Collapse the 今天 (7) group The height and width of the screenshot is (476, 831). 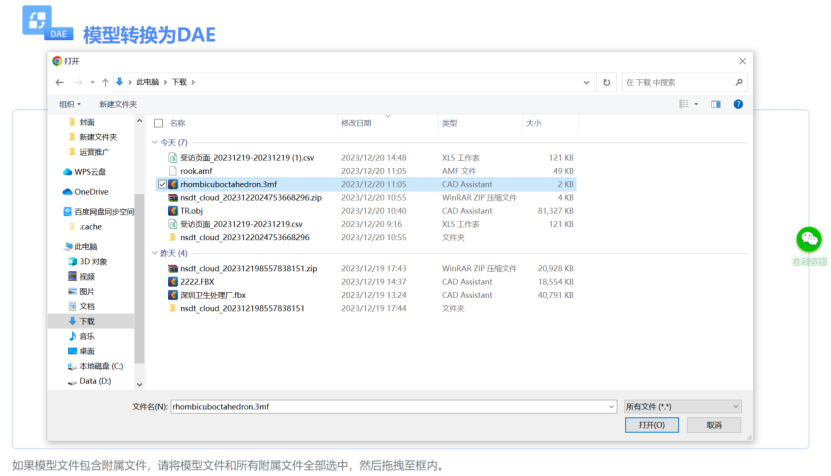click(154, 142)
